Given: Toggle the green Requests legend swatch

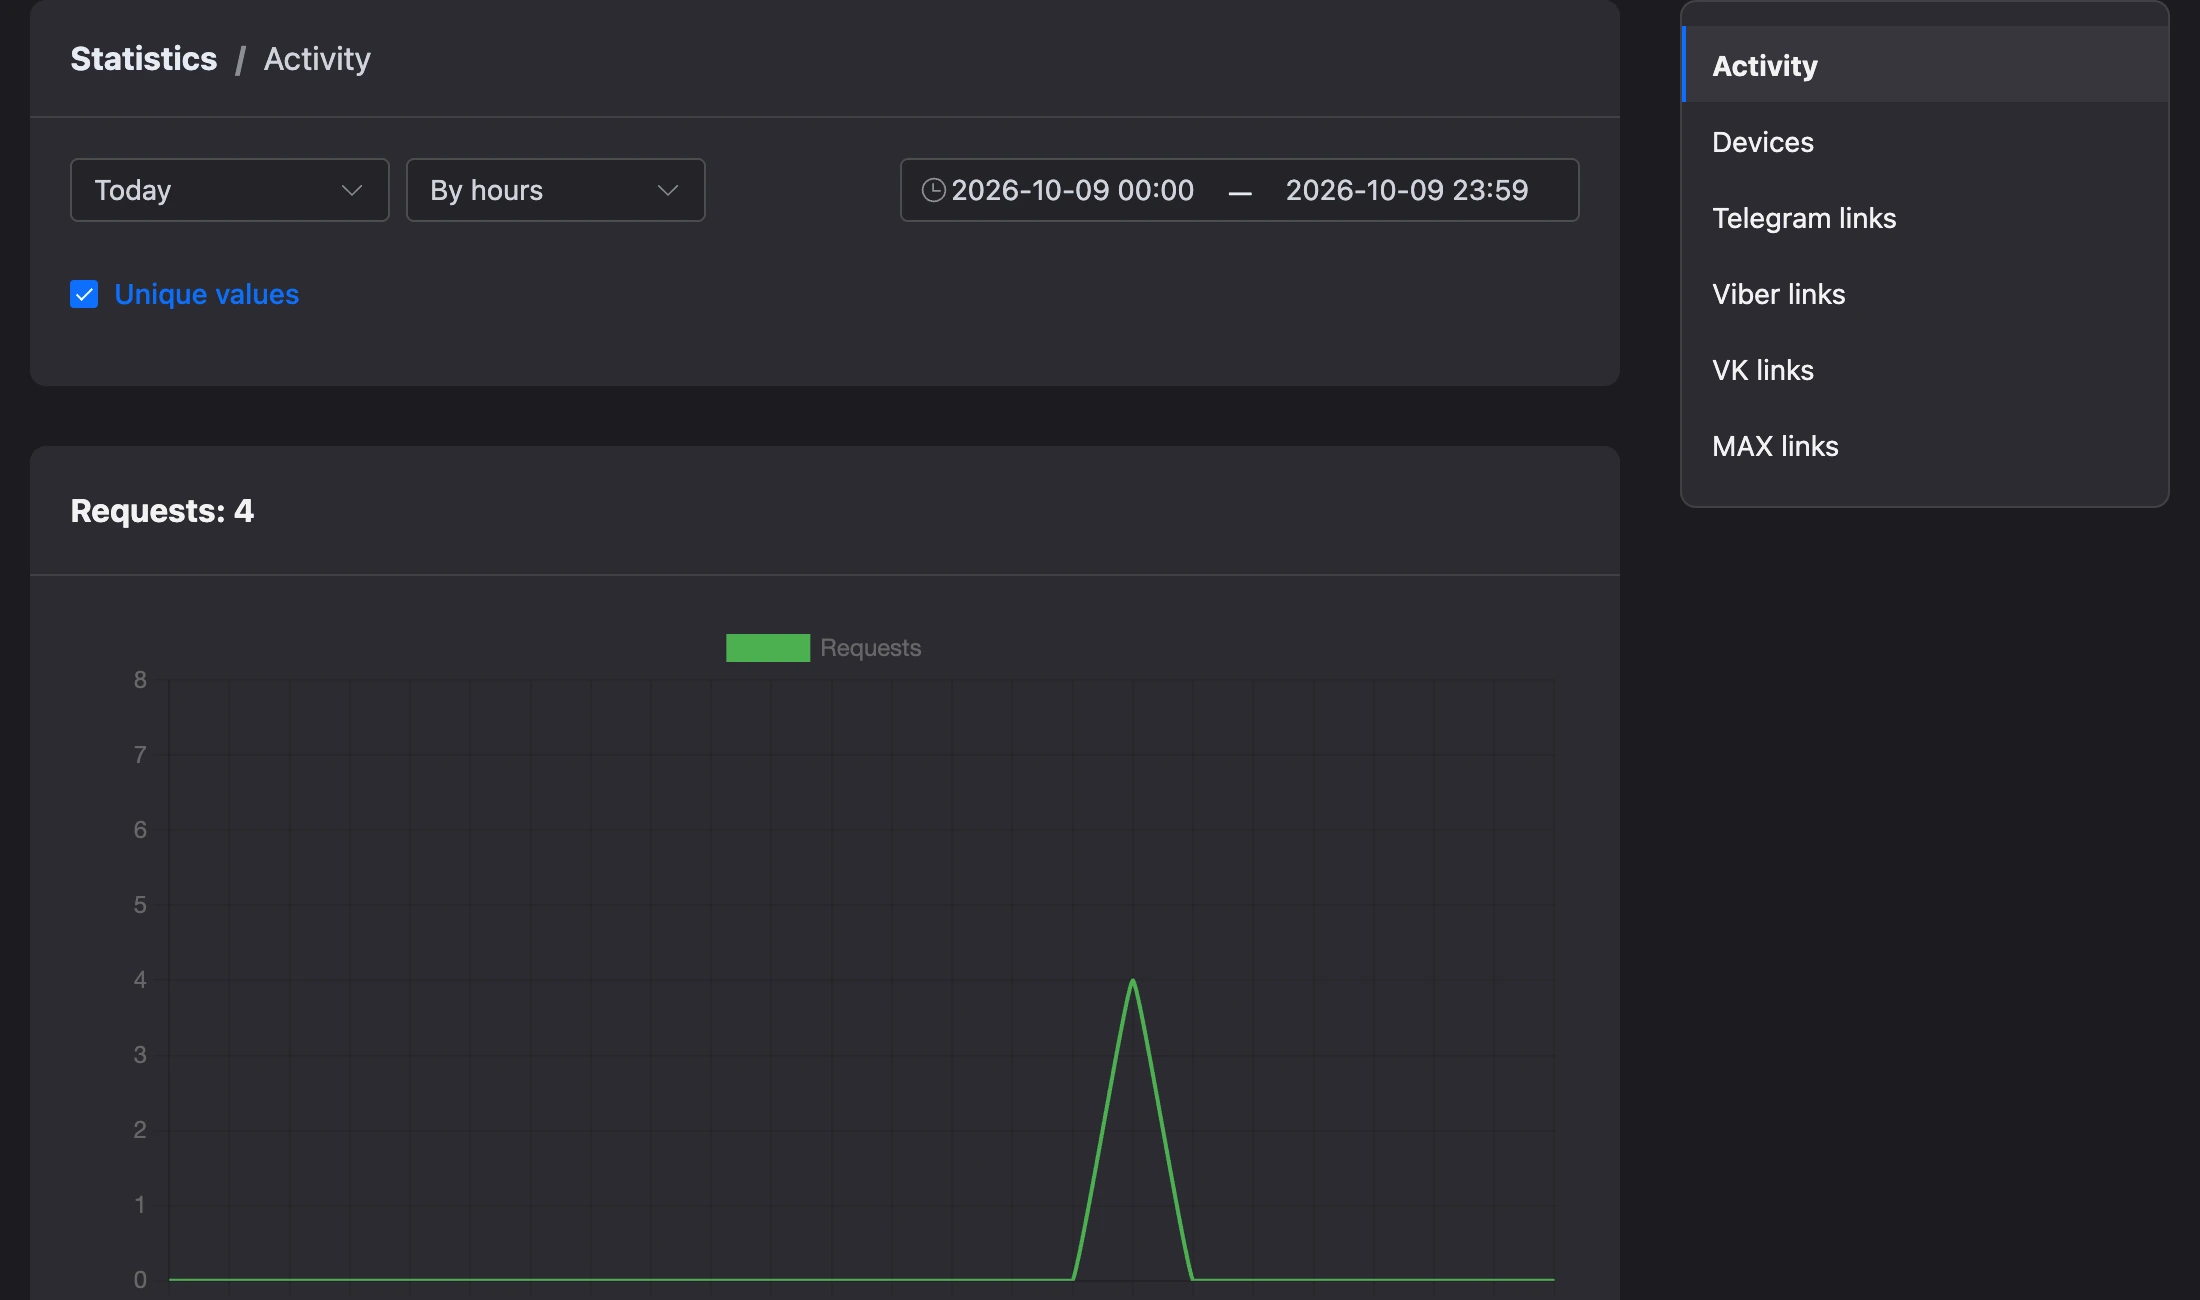Looking at the screenshot, I should tap(768, 648).
